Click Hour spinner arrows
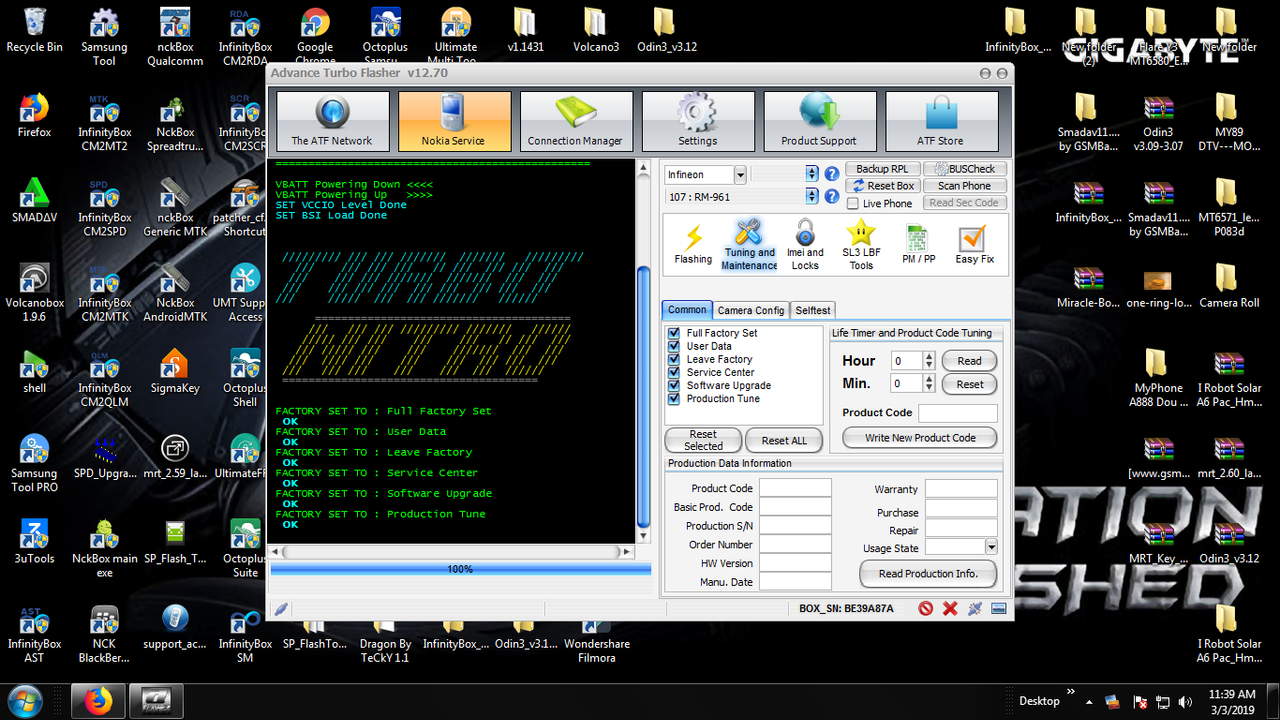The height and width of the screenshot is (720, 1280). pos(929,360)
